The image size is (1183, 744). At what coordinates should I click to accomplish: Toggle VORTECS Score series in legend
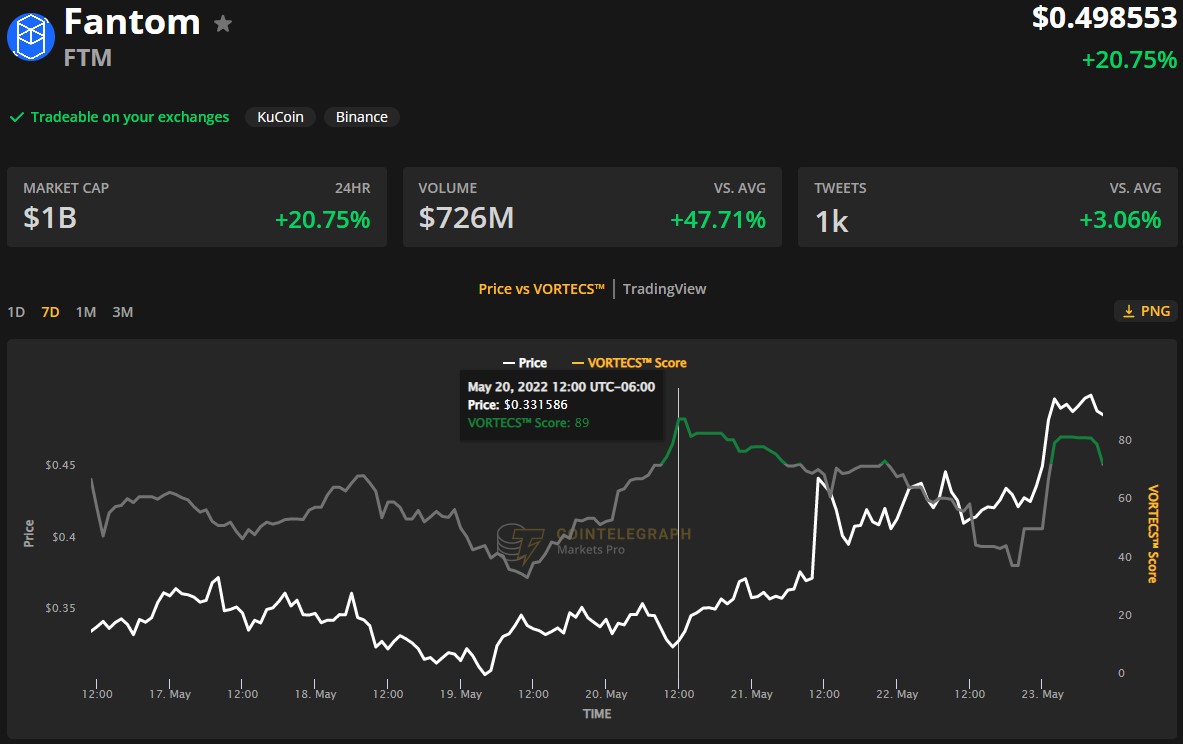pyautogui.click(x=629, y=363)
